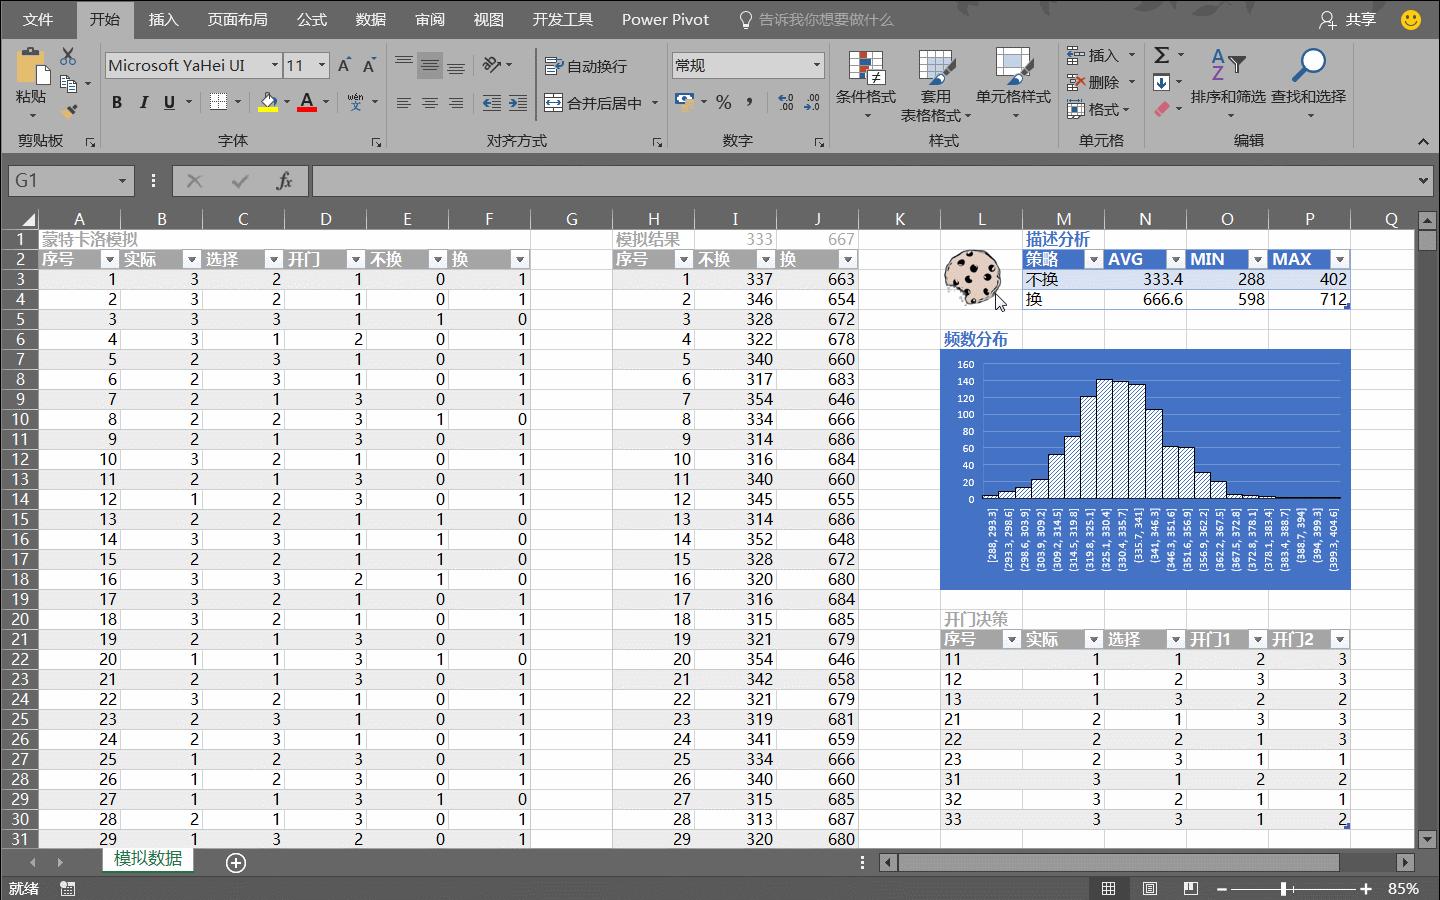This screenshot has width=1440, height=900.
Task: Toggle align left
Action: (404, 103)
